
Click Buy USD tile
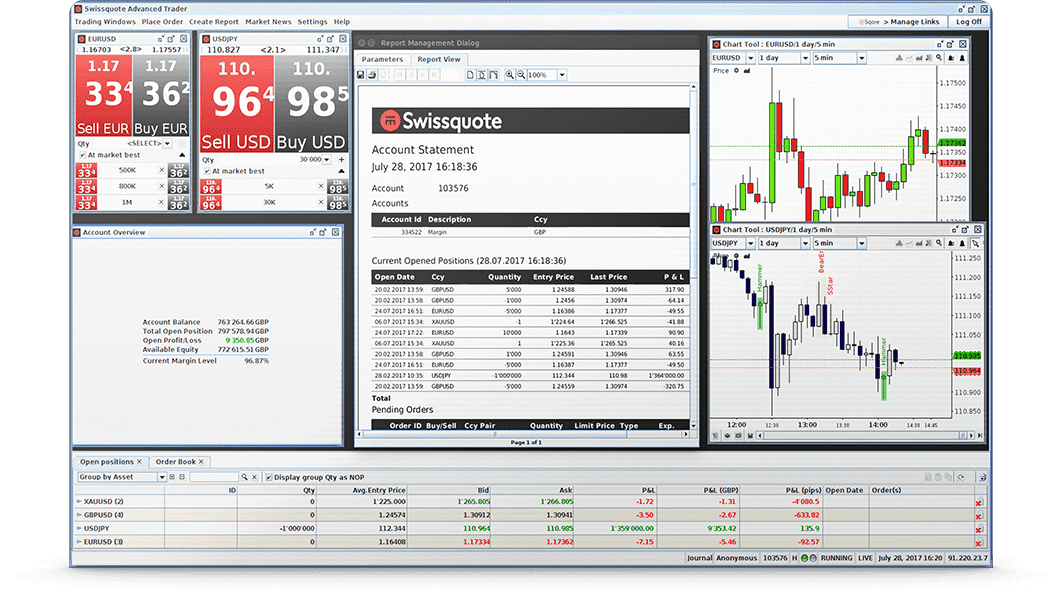311,104
